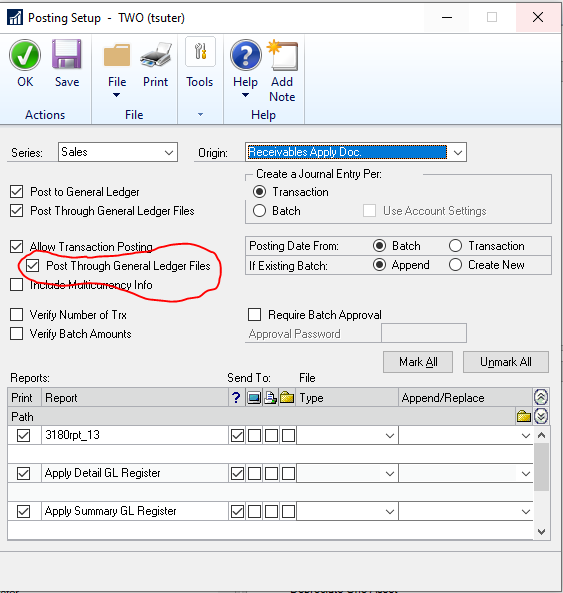The image size is (563, 593).
Task: Check Require Batch Approval box
Action: (x=254, y=315)
